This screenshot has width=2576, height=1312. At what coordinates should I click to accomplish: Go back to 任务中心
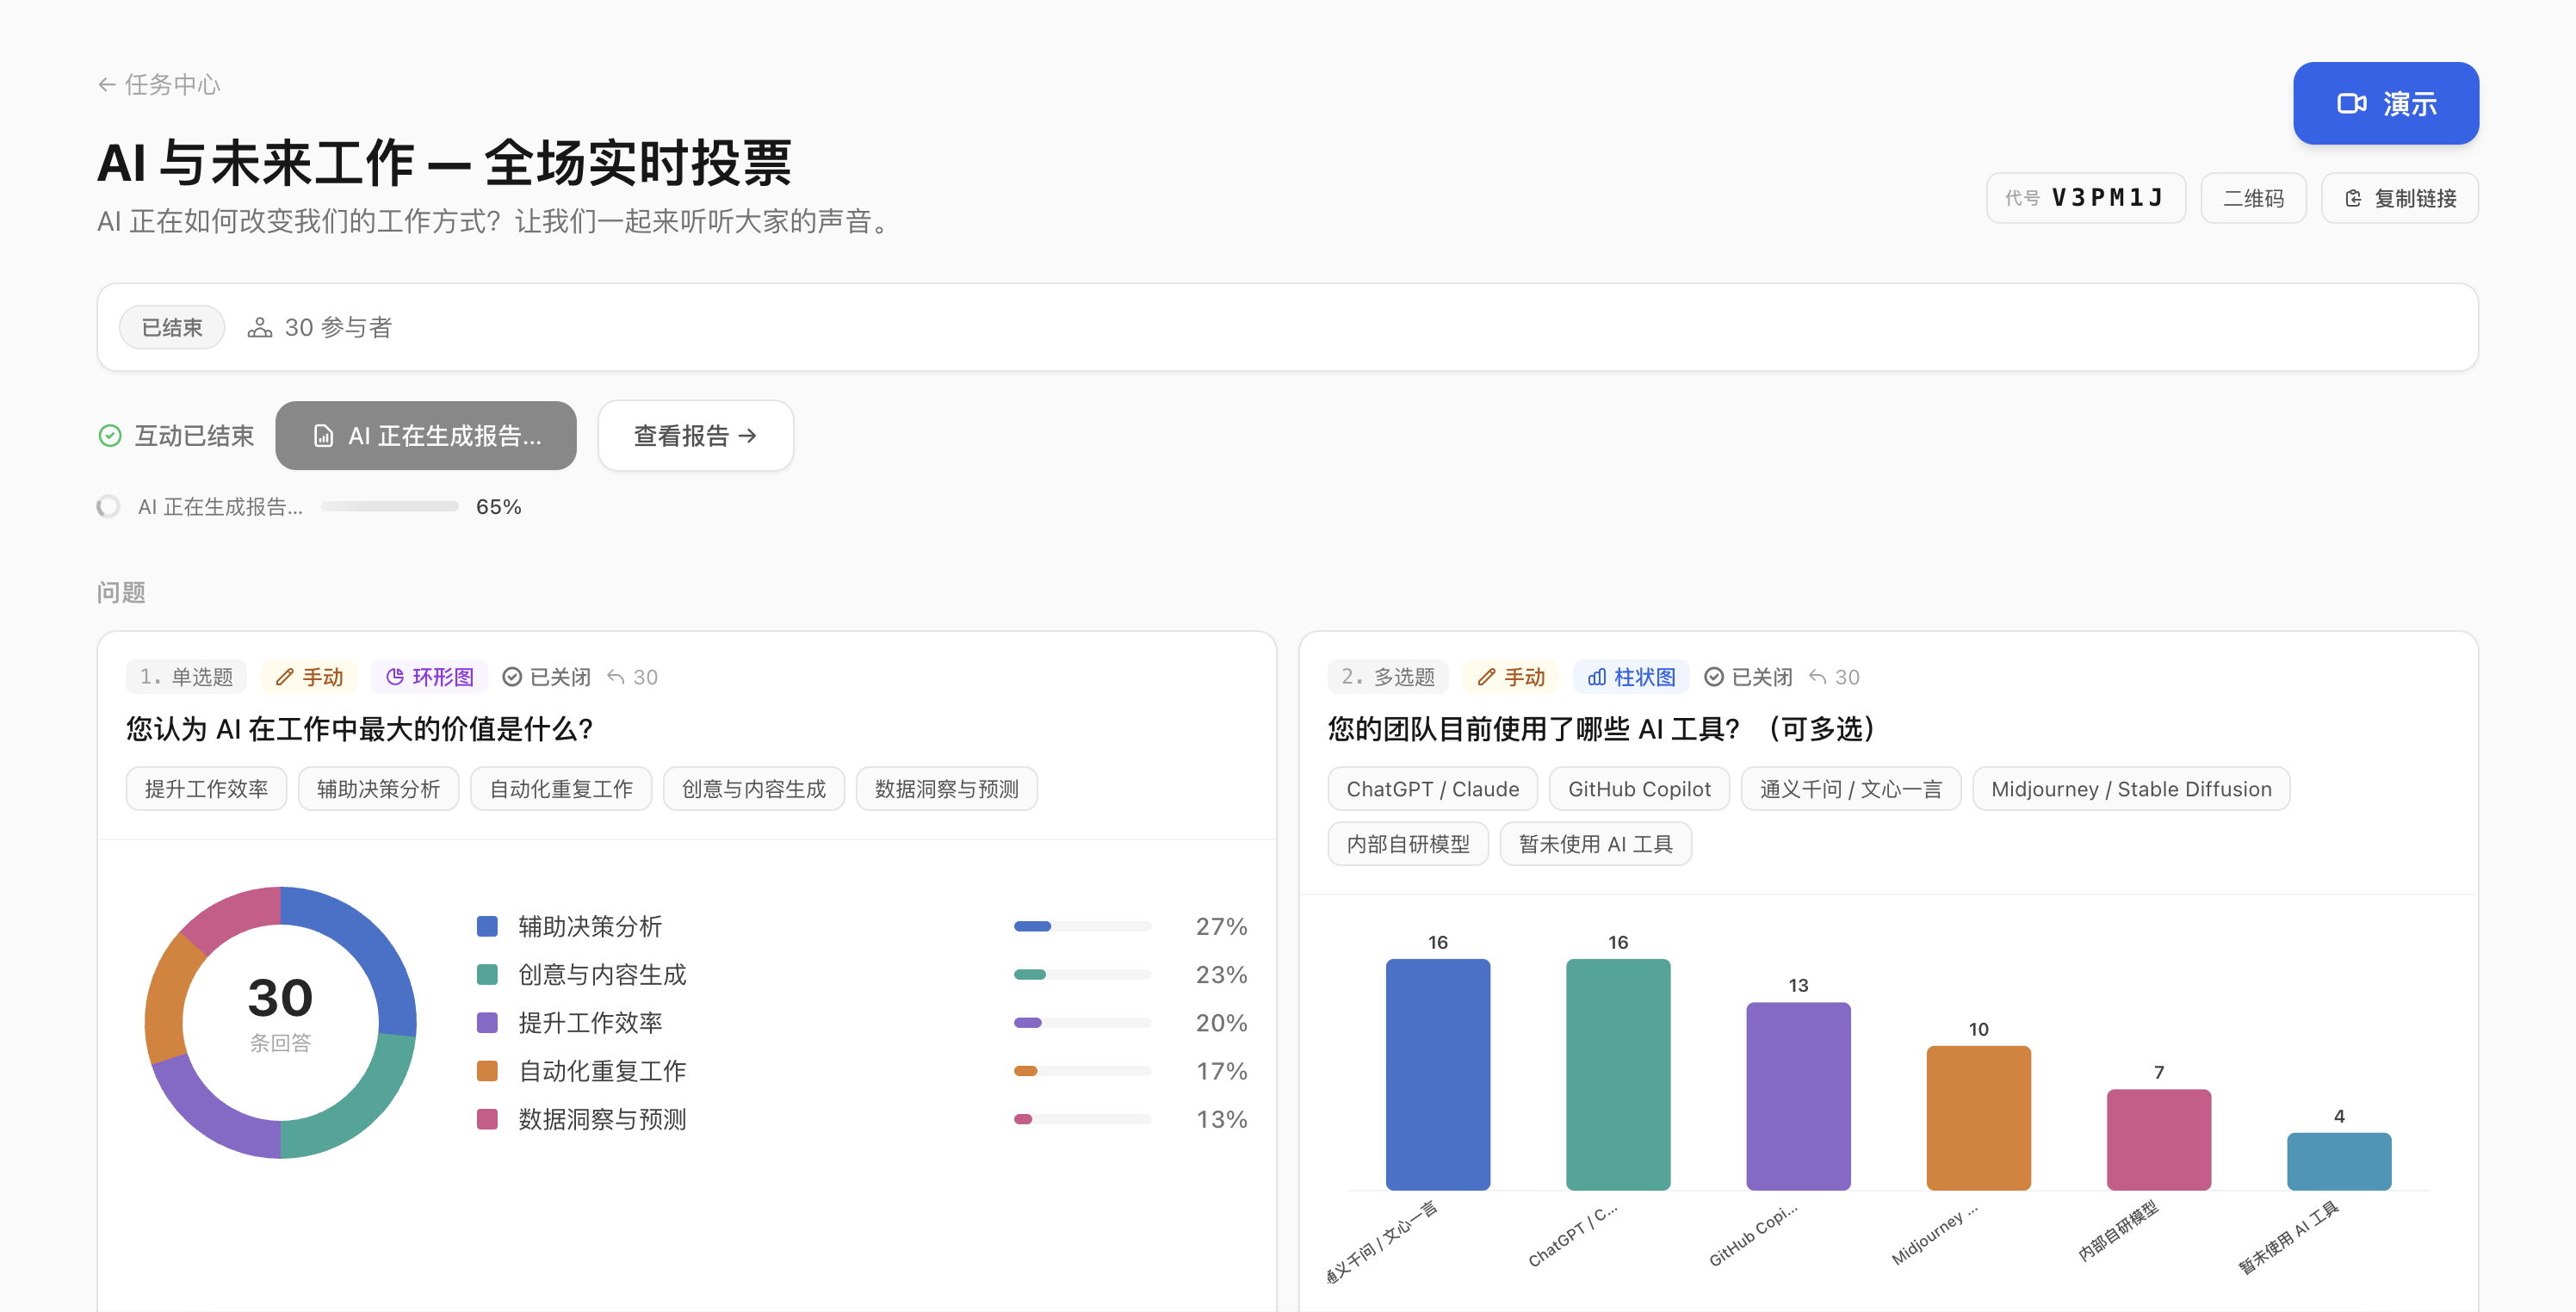159,85
